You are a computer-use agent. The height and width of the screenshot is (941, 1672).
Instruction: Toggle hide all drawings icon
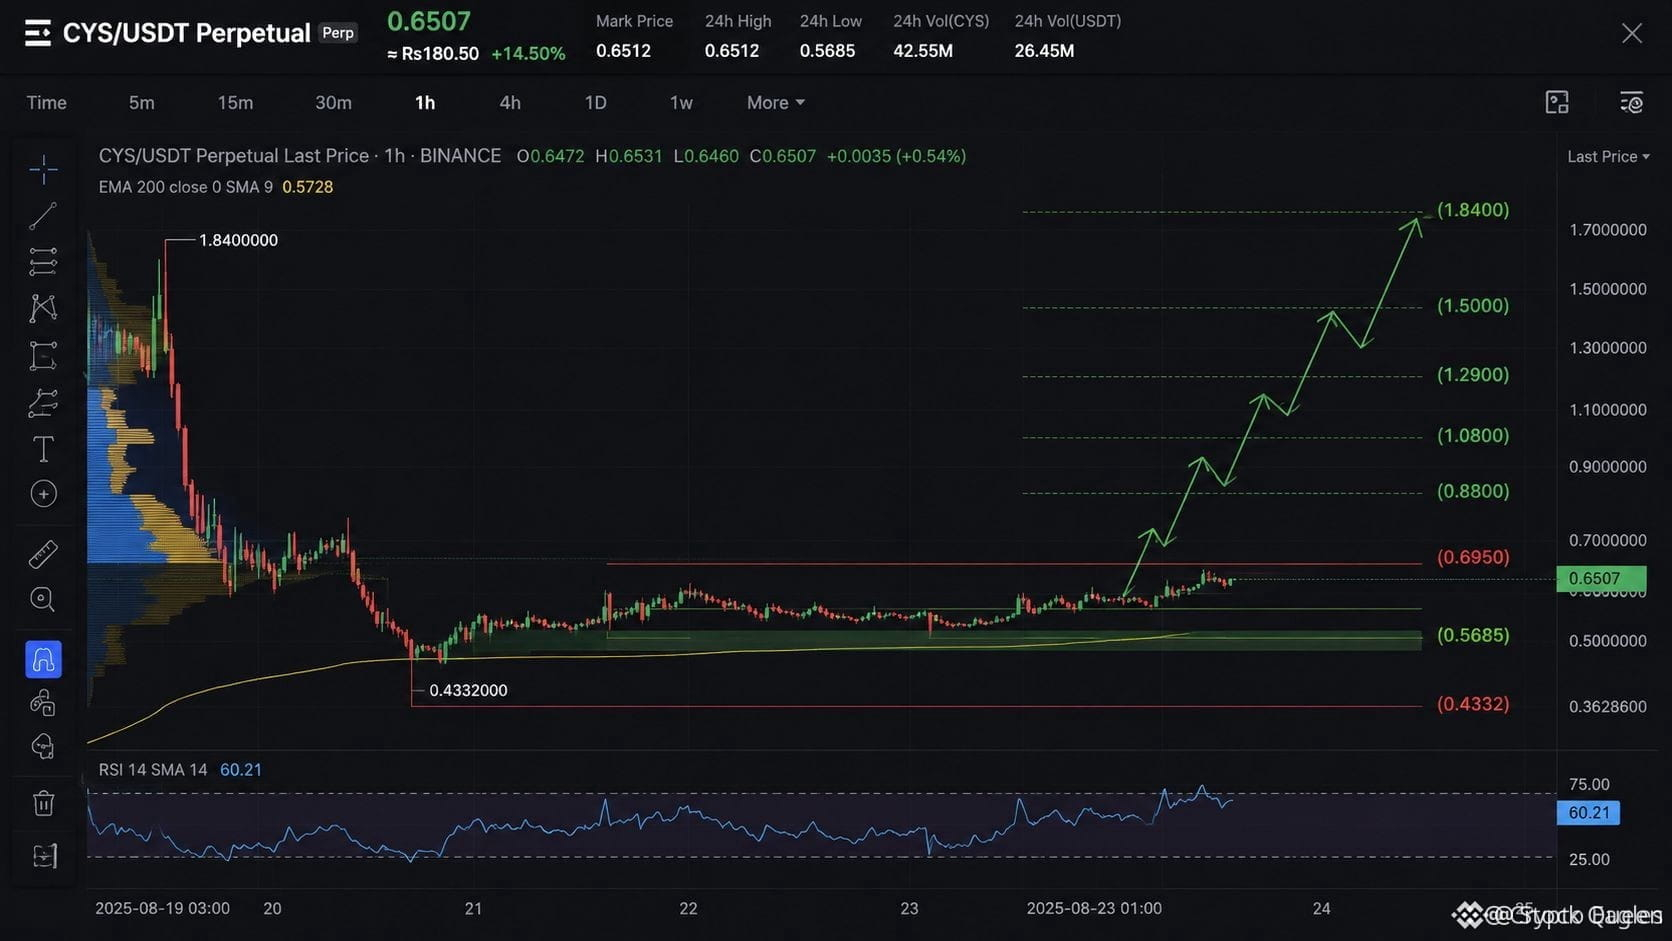click(43, 746)
